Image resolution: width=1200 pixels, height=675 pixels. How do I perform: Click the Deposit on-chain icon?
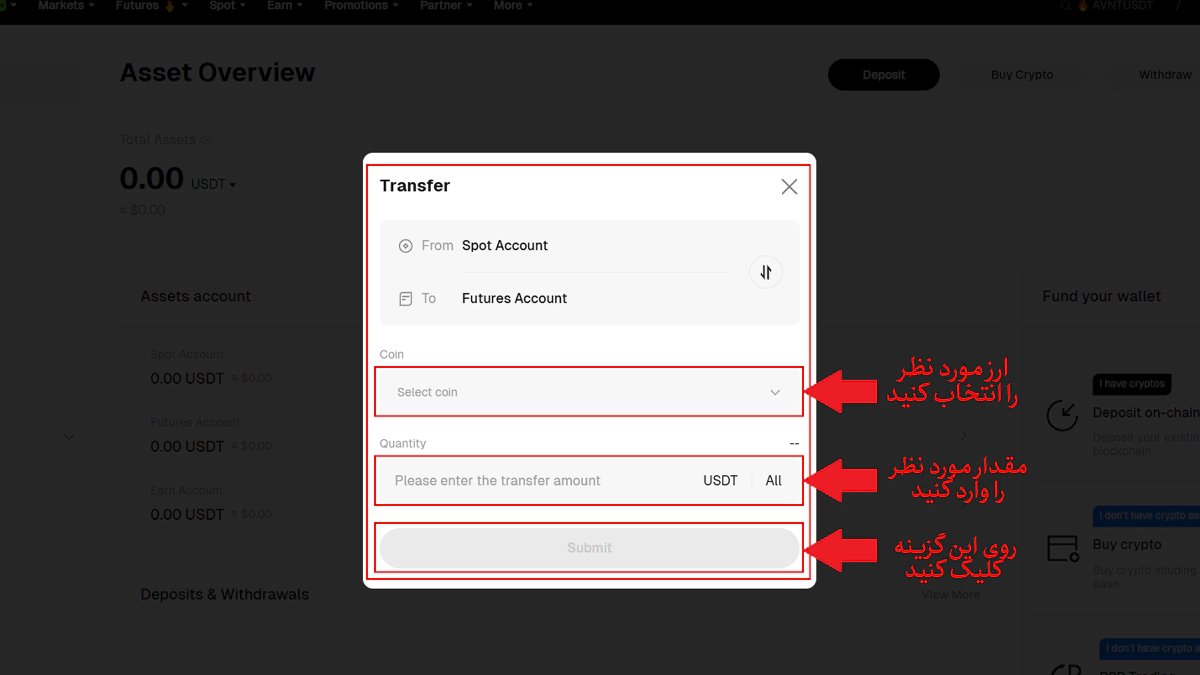pyautogui.click(x=1061, y=416)
